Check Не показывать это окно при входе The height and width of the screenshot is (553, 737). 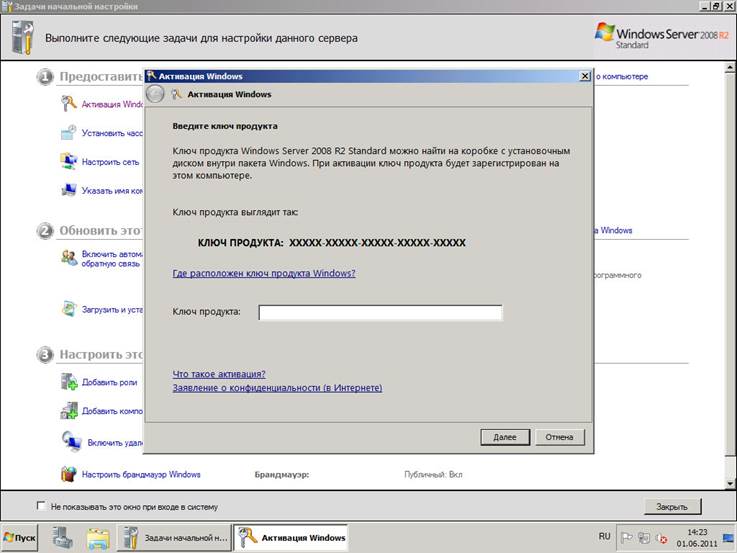(x=41, y=506)
